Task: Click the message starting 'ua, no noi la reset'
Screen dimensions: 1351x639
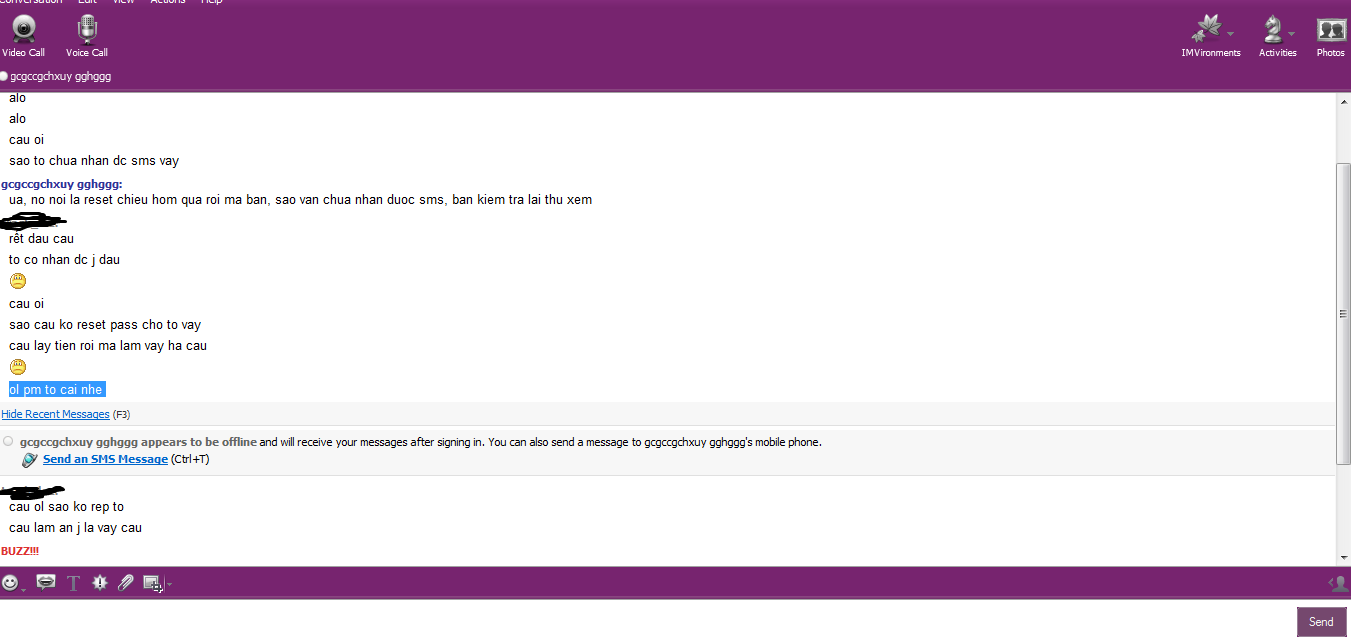Action: [x=300, y=199]
